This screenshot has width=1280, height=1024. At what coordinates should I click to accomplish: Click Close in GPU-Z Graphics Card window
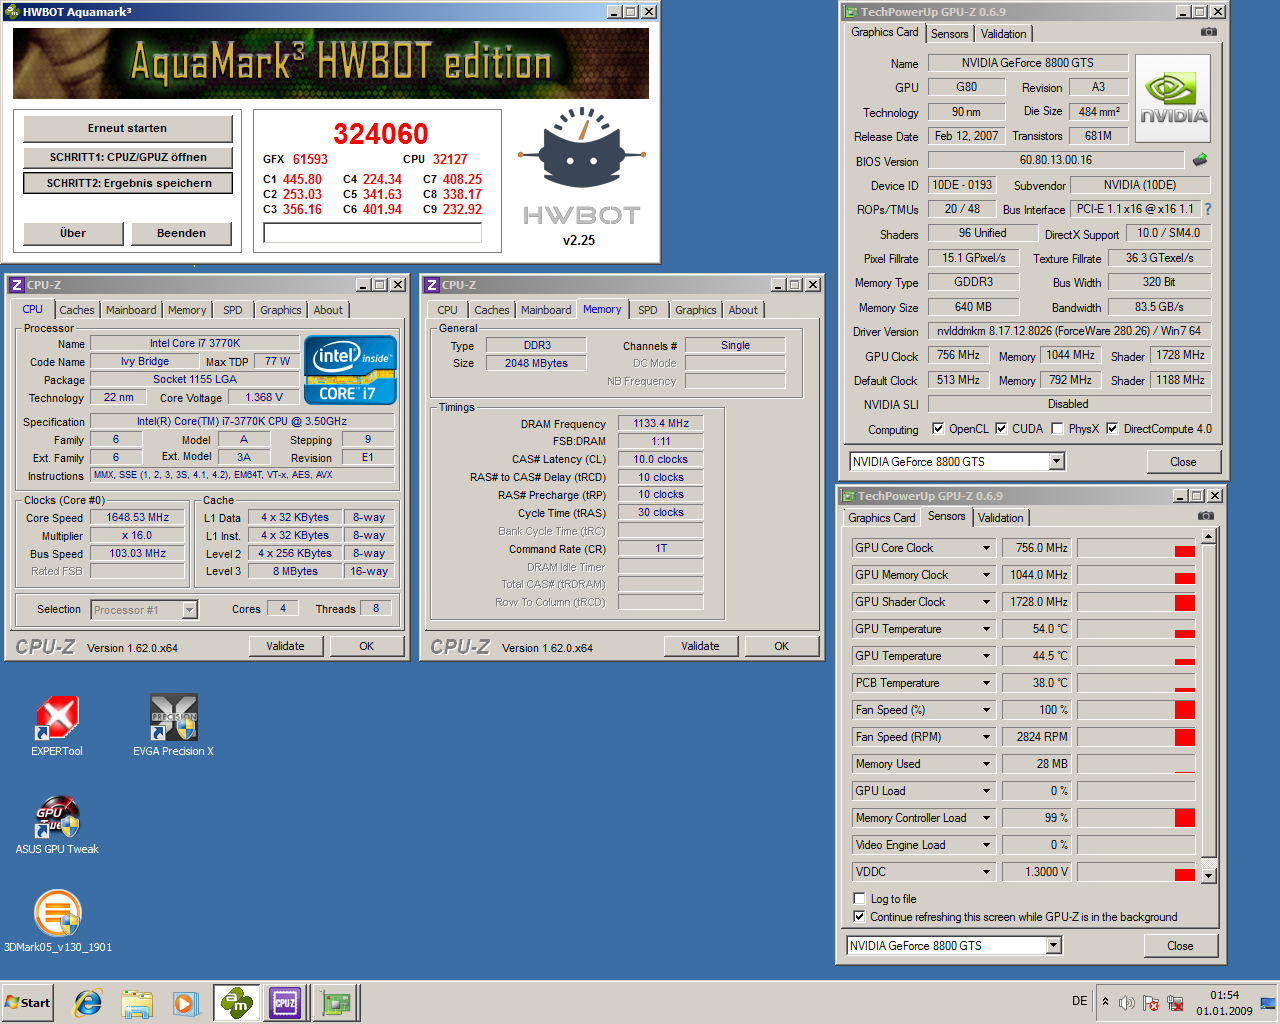click(x=1183, y=461)
